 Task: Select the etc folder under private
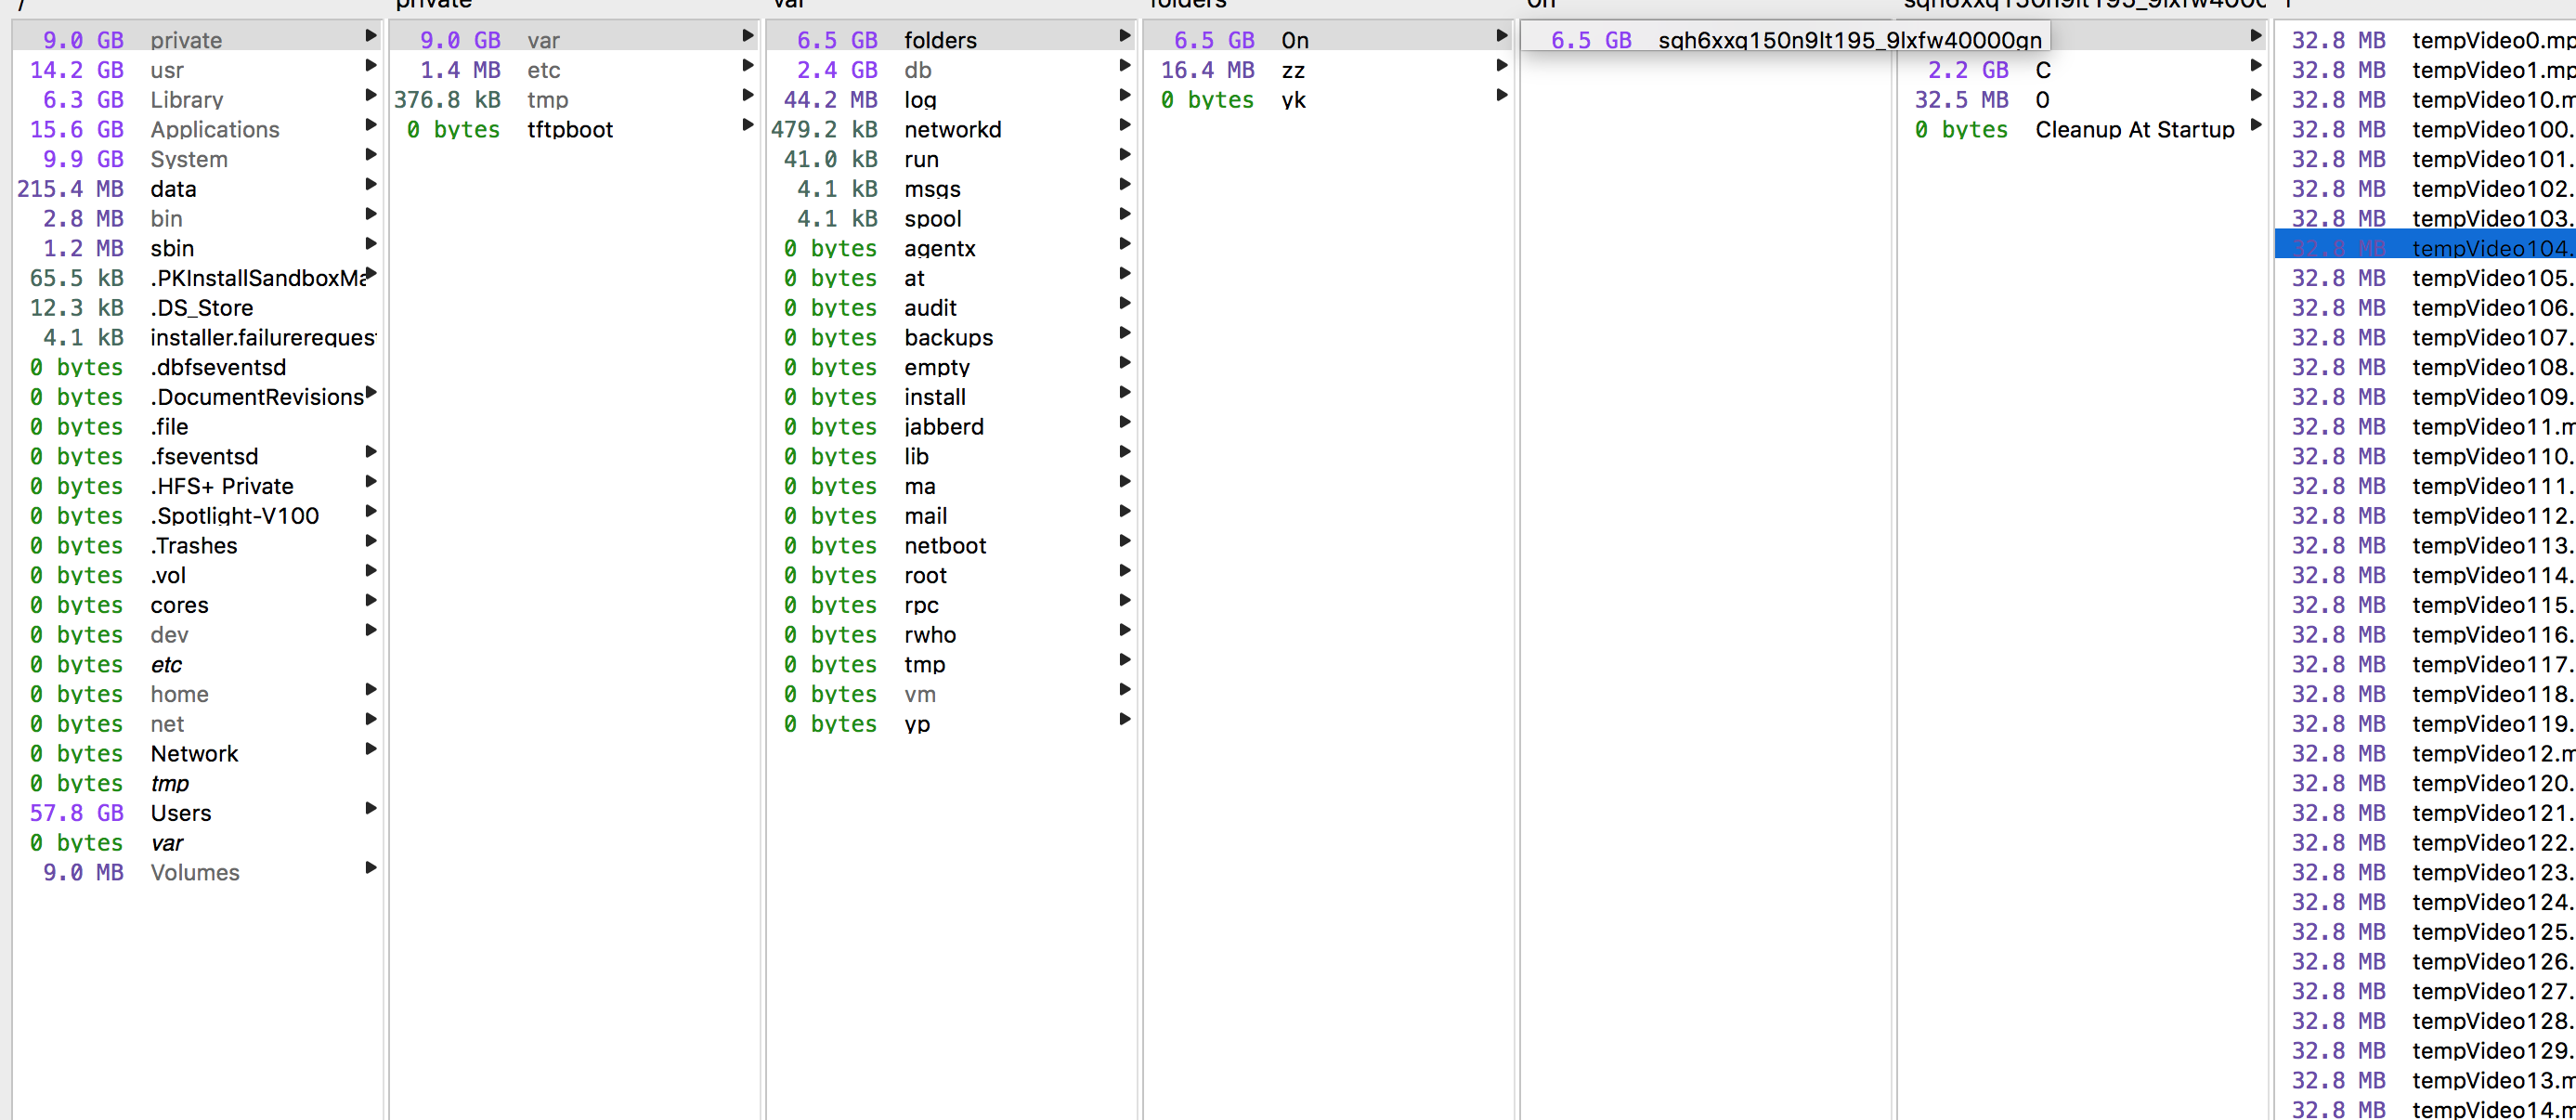(x=543, y=70)
